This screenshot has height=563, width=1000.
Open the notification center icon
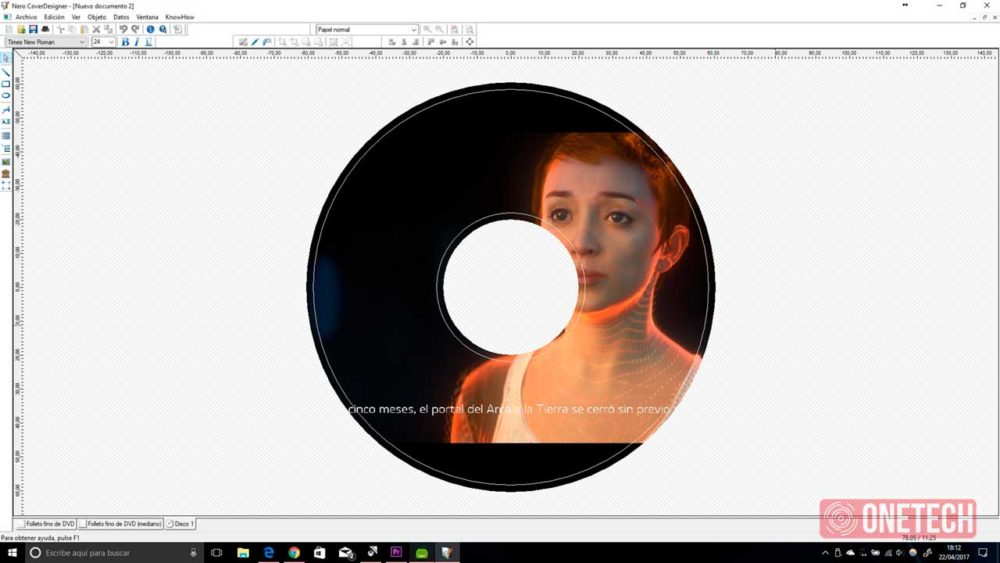pos(983,553)
